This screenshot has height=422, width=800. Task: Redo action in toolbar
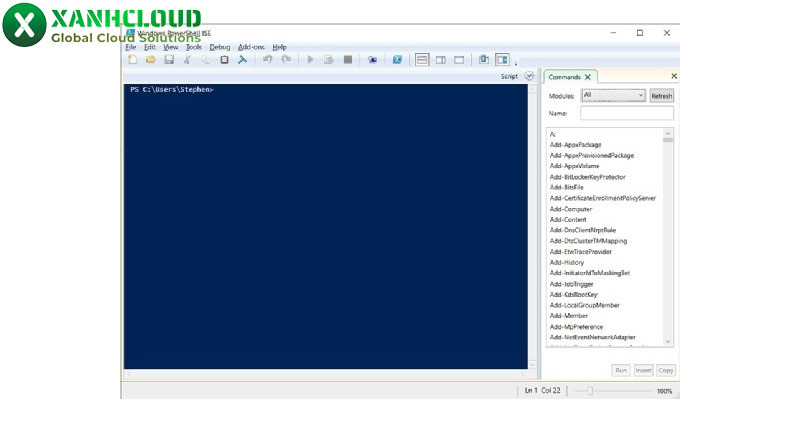click(286, 60)
